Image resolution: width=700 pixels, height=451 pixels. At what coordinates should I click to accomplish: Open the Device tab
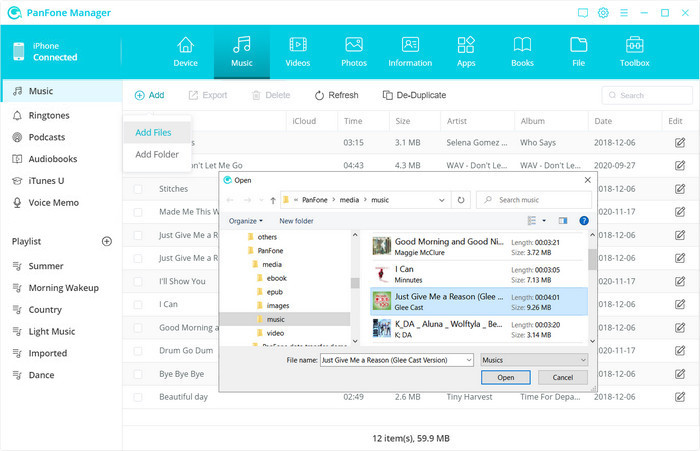[x=185, y=52]
